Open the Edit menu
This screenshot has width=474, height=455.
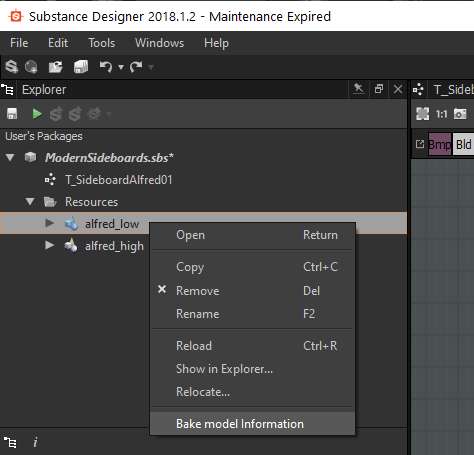pos(58,43)
